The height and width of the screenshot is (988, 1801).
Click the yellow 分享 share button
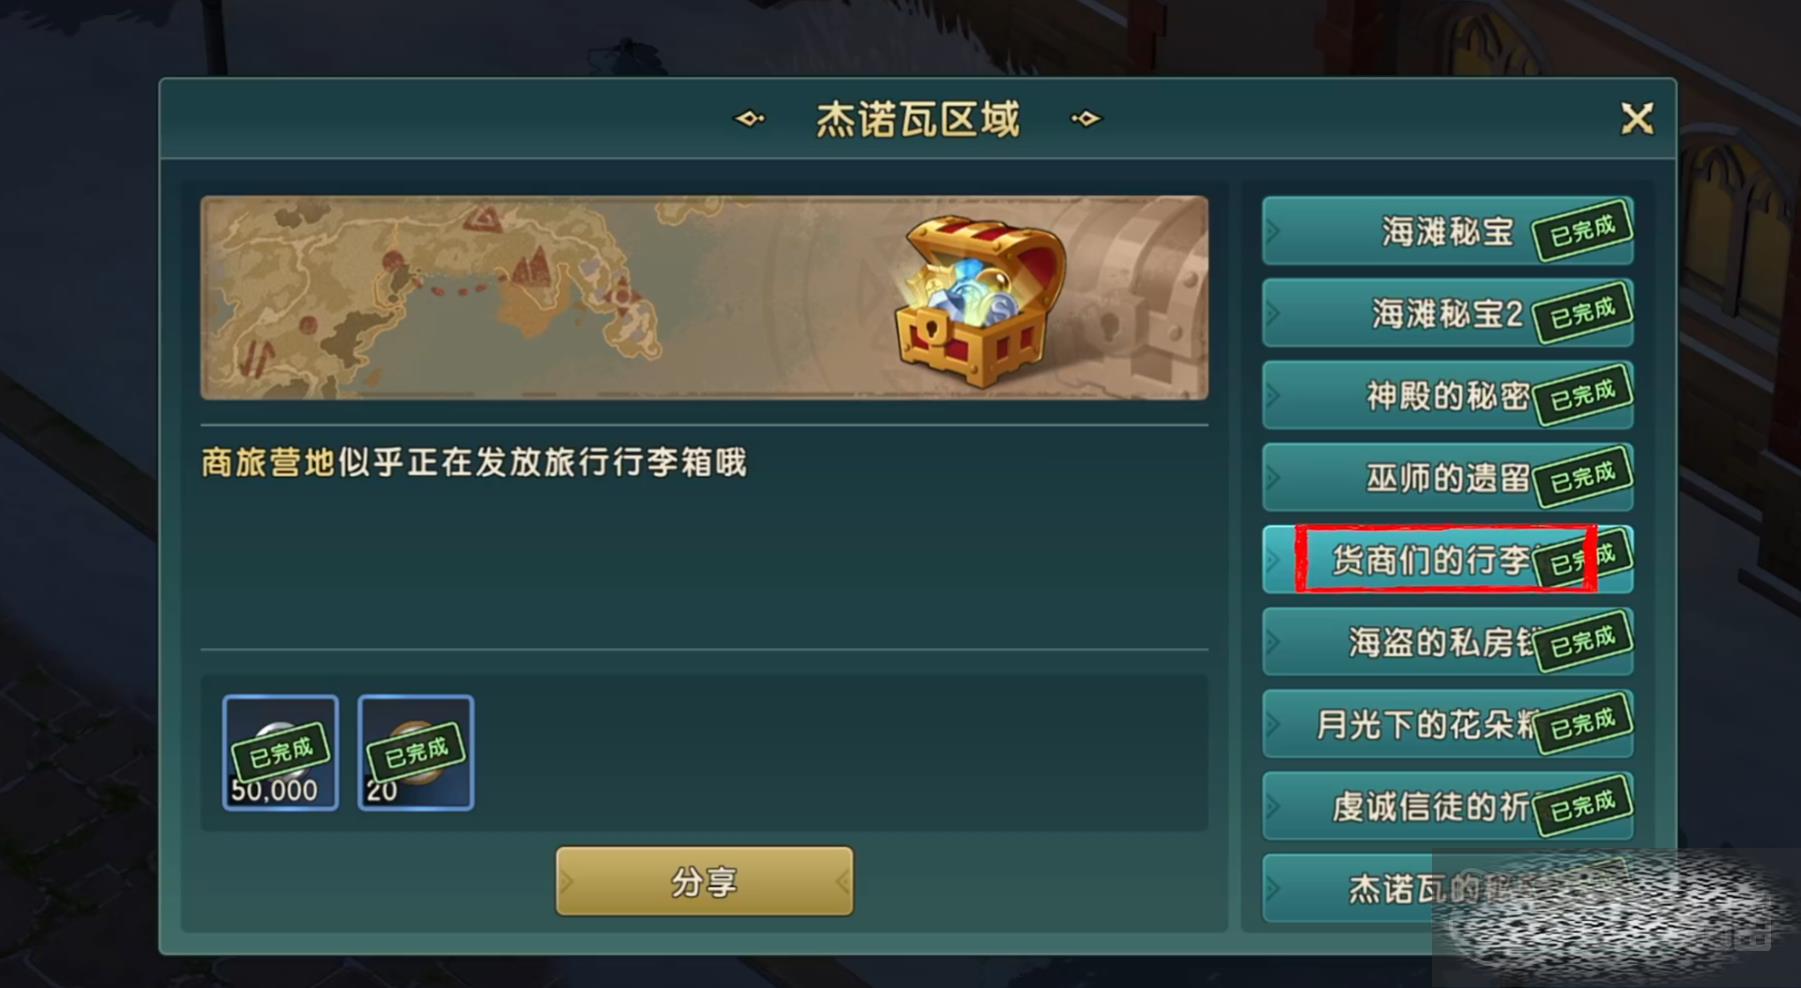[705, 881]
